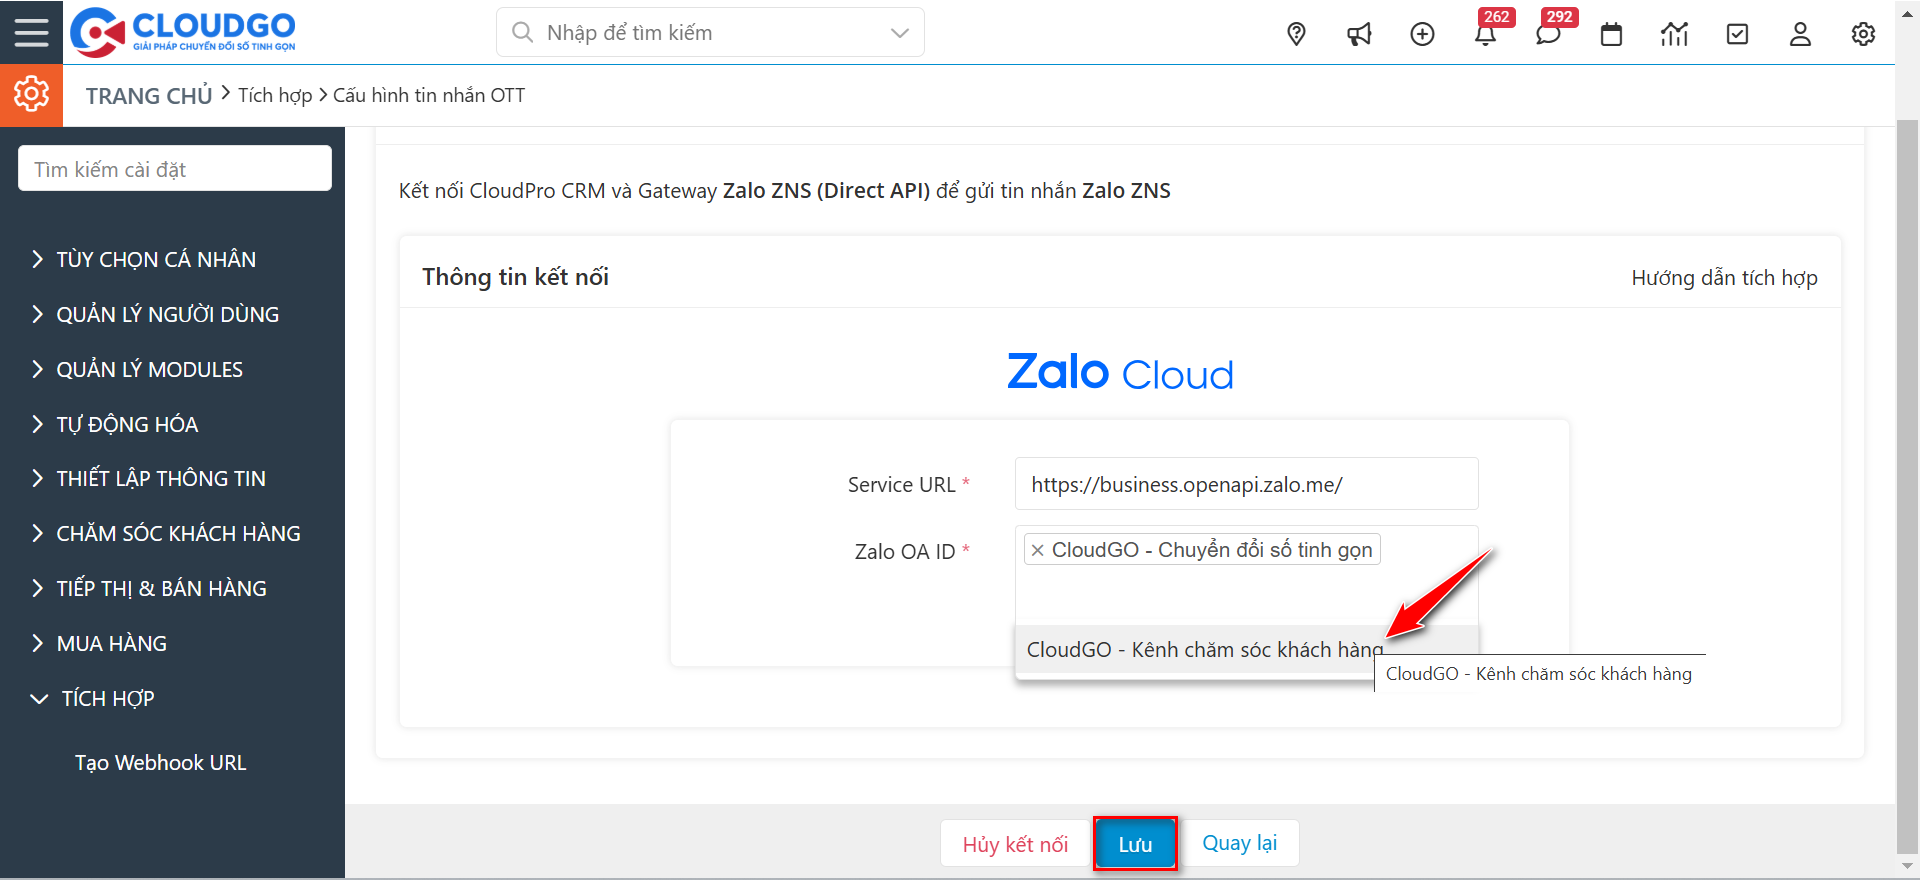Open Hướng dẫn tích hợp link
Image resolution: width=1920 pixels, height=880 pixels.
click(x=1724, y=277)
